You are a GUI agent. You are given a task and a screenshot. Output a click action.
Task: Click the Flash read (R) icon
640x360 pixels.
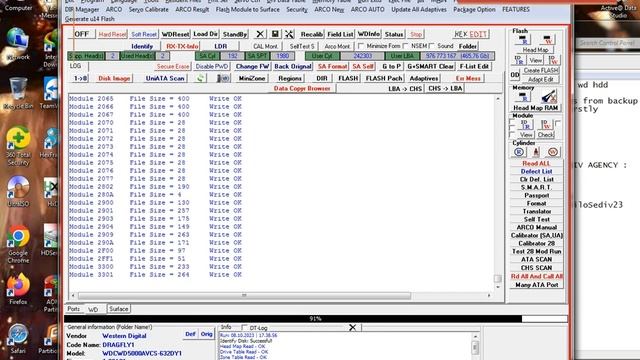coord(522,40)
